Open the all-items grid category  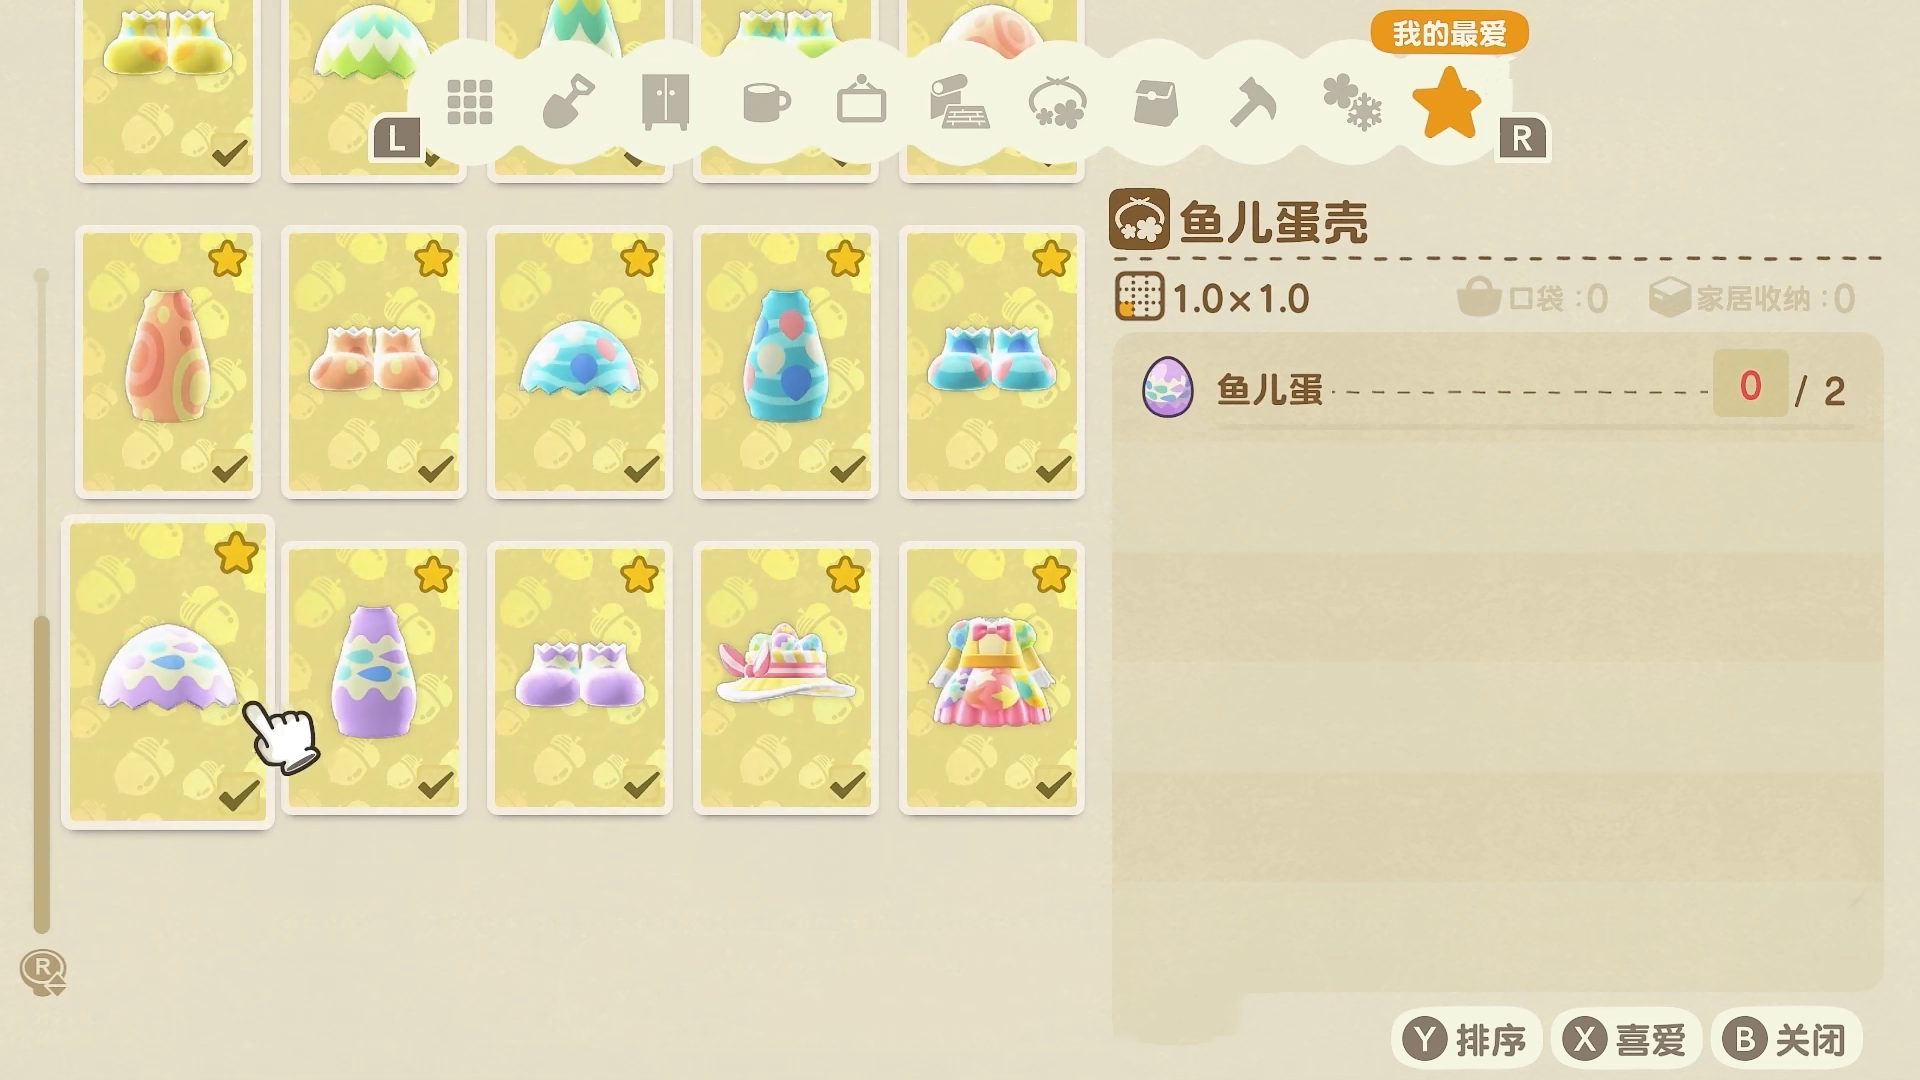[470, 102]
